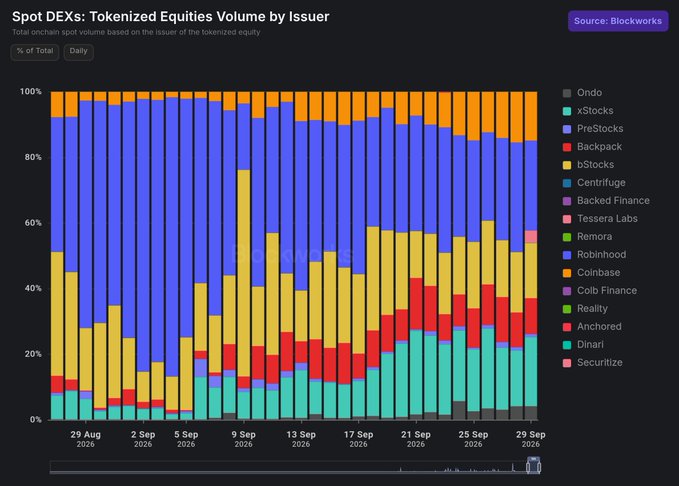Click the 'Source: Blockworks' button
Viewport: 679px width, 486px height.
coord(618,21)
